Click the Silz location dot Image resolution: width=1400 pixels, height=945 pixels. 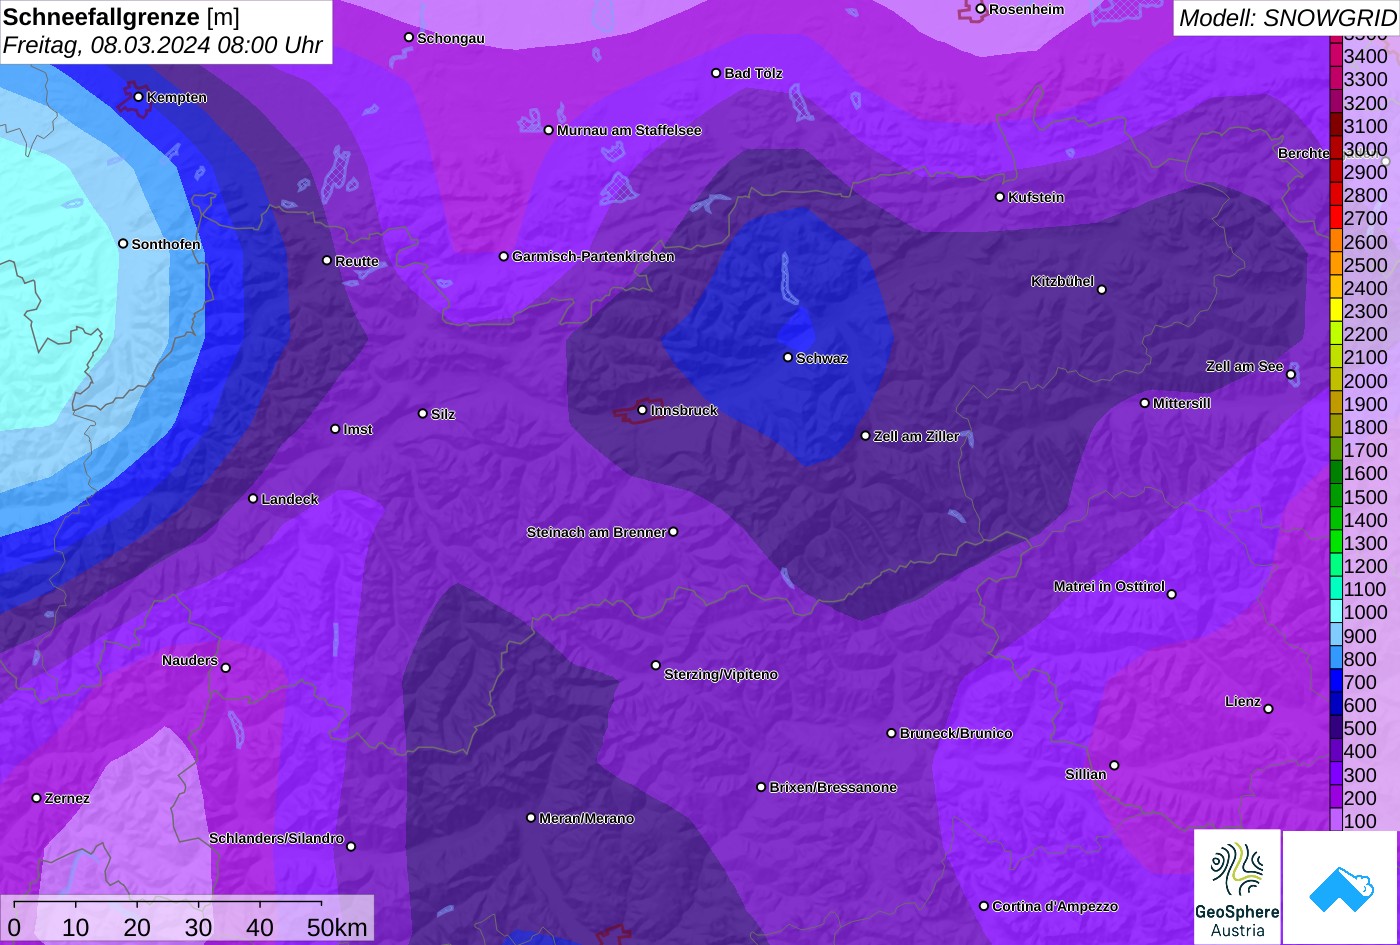(x=423, y=413)
